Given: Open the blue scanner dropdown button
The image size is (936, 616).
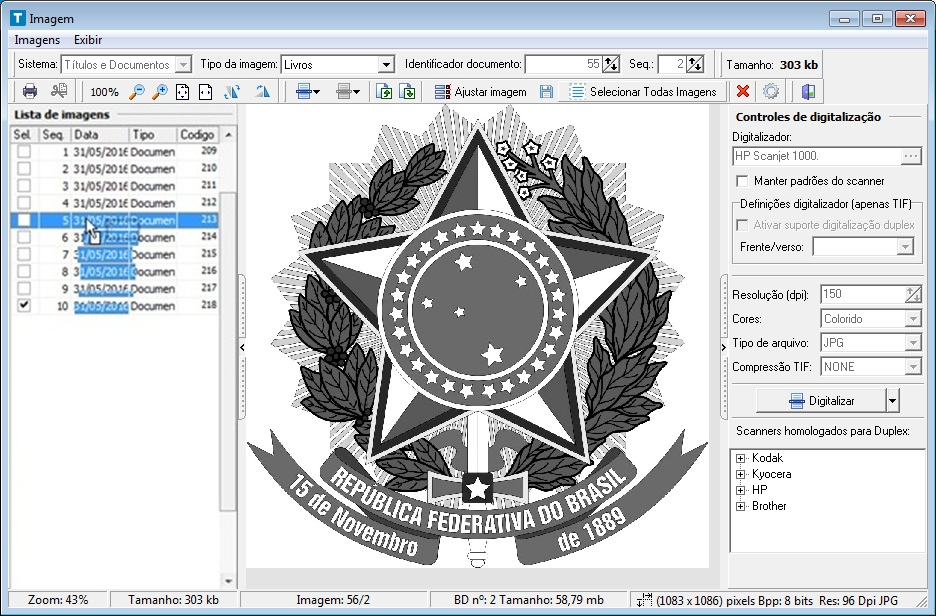Looking at the screenshot, I should 308,92.
